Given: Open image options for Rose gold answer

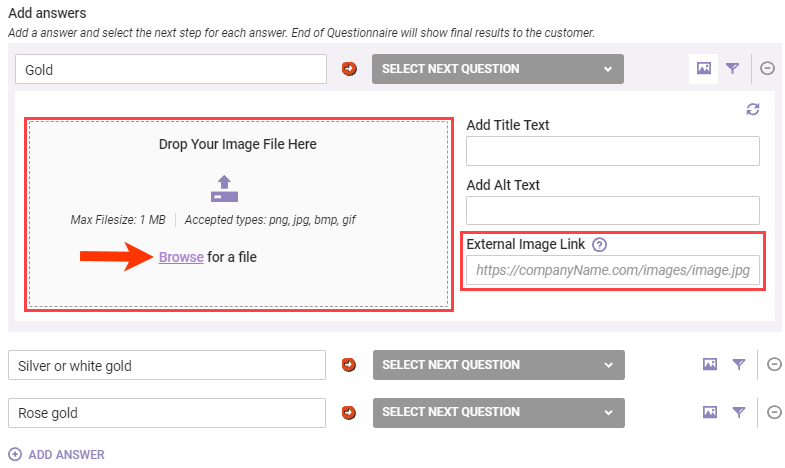Looking at the screenshot, I should click(709, 412).
